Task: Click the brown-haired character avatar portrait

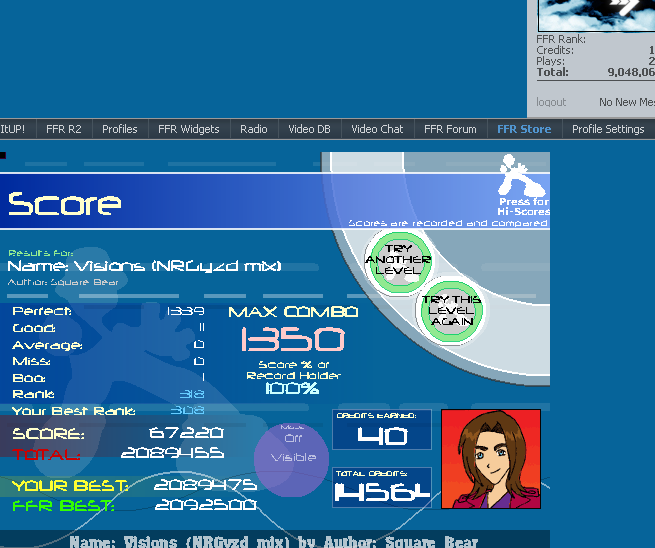Action: 490,458
